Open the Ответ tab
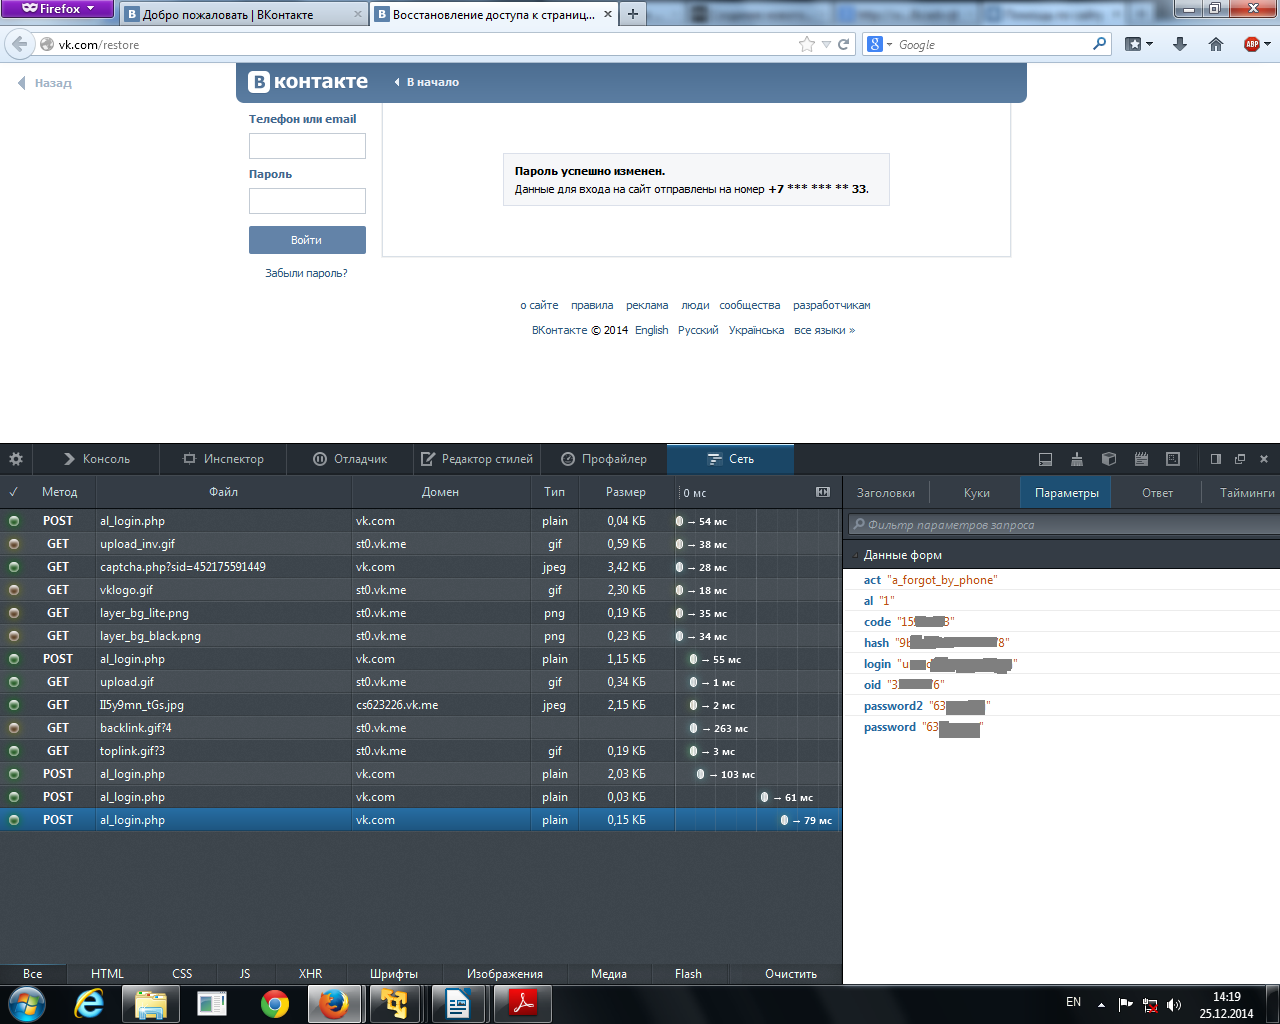Viewport: 1280px width, 1024px height. tap(1157, 492)
